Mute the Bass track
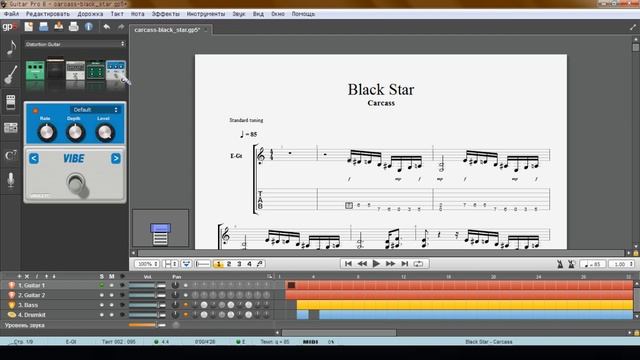Image resolution: width=640 pixels, height=360 pixels. coord(111,305)
